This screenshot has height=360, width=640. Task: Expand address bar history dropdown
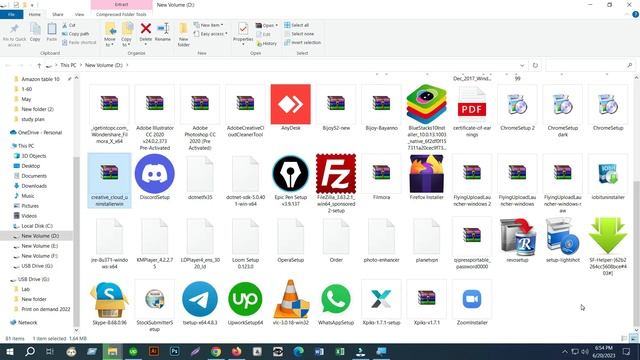(522, 65)
